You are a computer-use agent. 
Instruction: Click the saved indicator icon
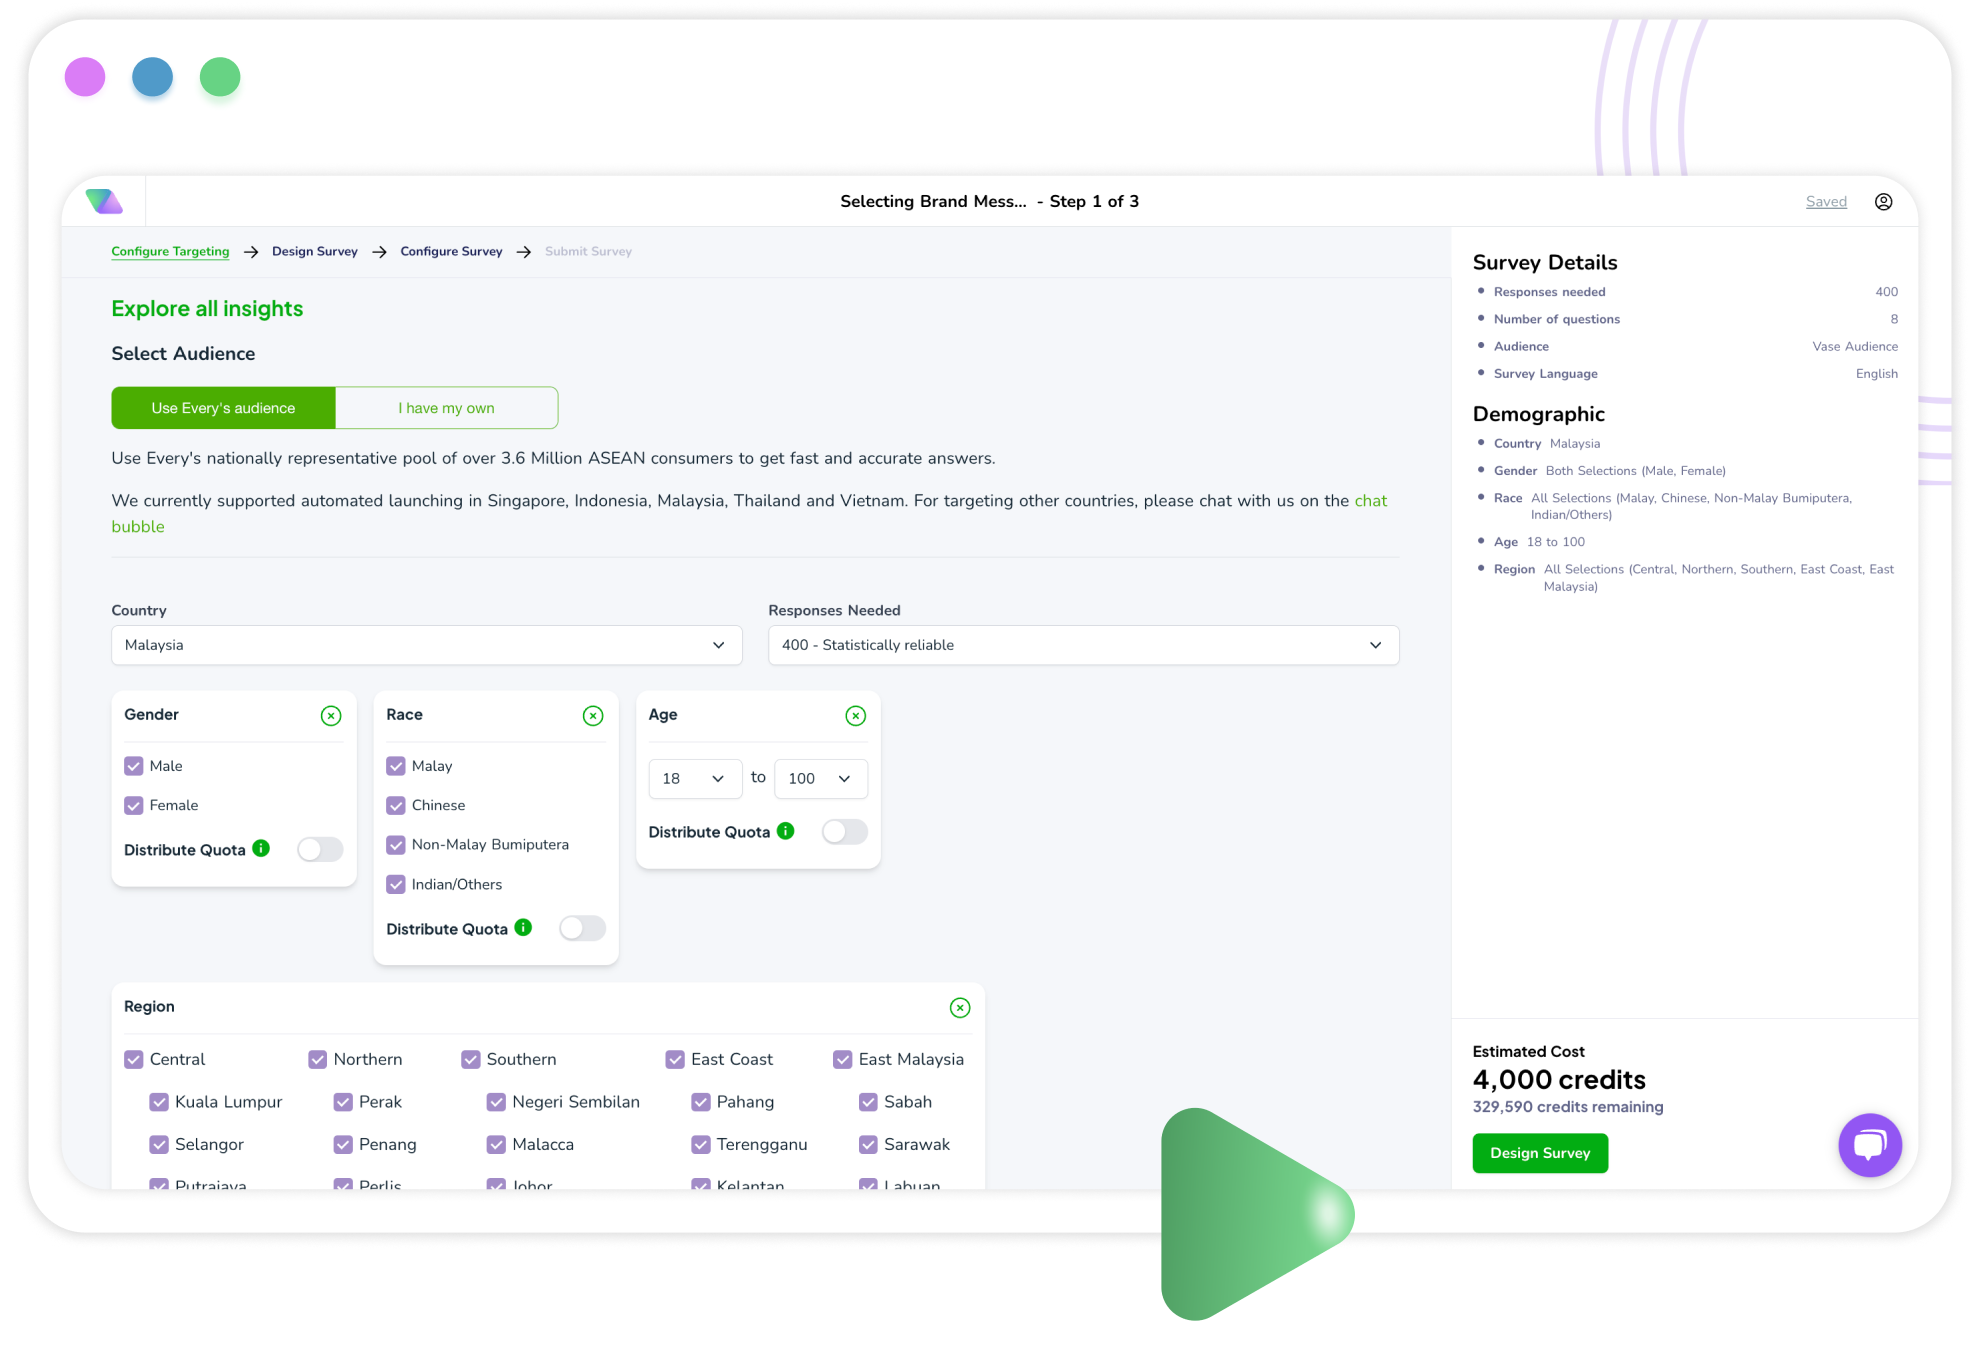click(x=1828, y=202)
